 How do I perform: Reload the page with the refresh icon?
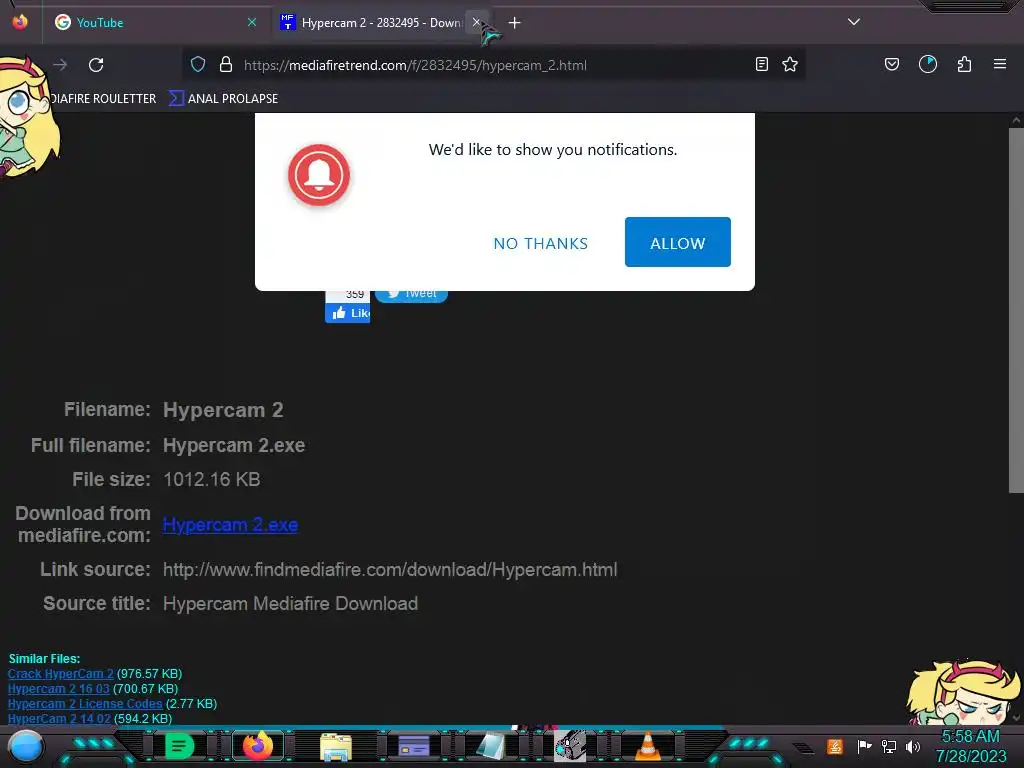pos(96,65)
